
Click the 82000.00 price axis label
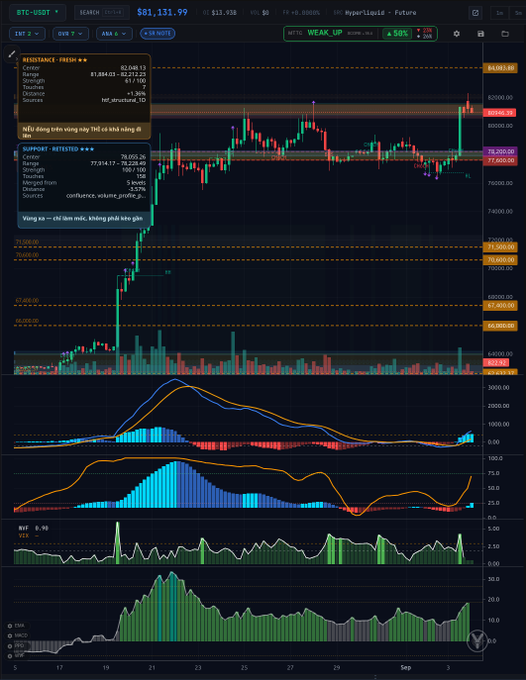500,98
